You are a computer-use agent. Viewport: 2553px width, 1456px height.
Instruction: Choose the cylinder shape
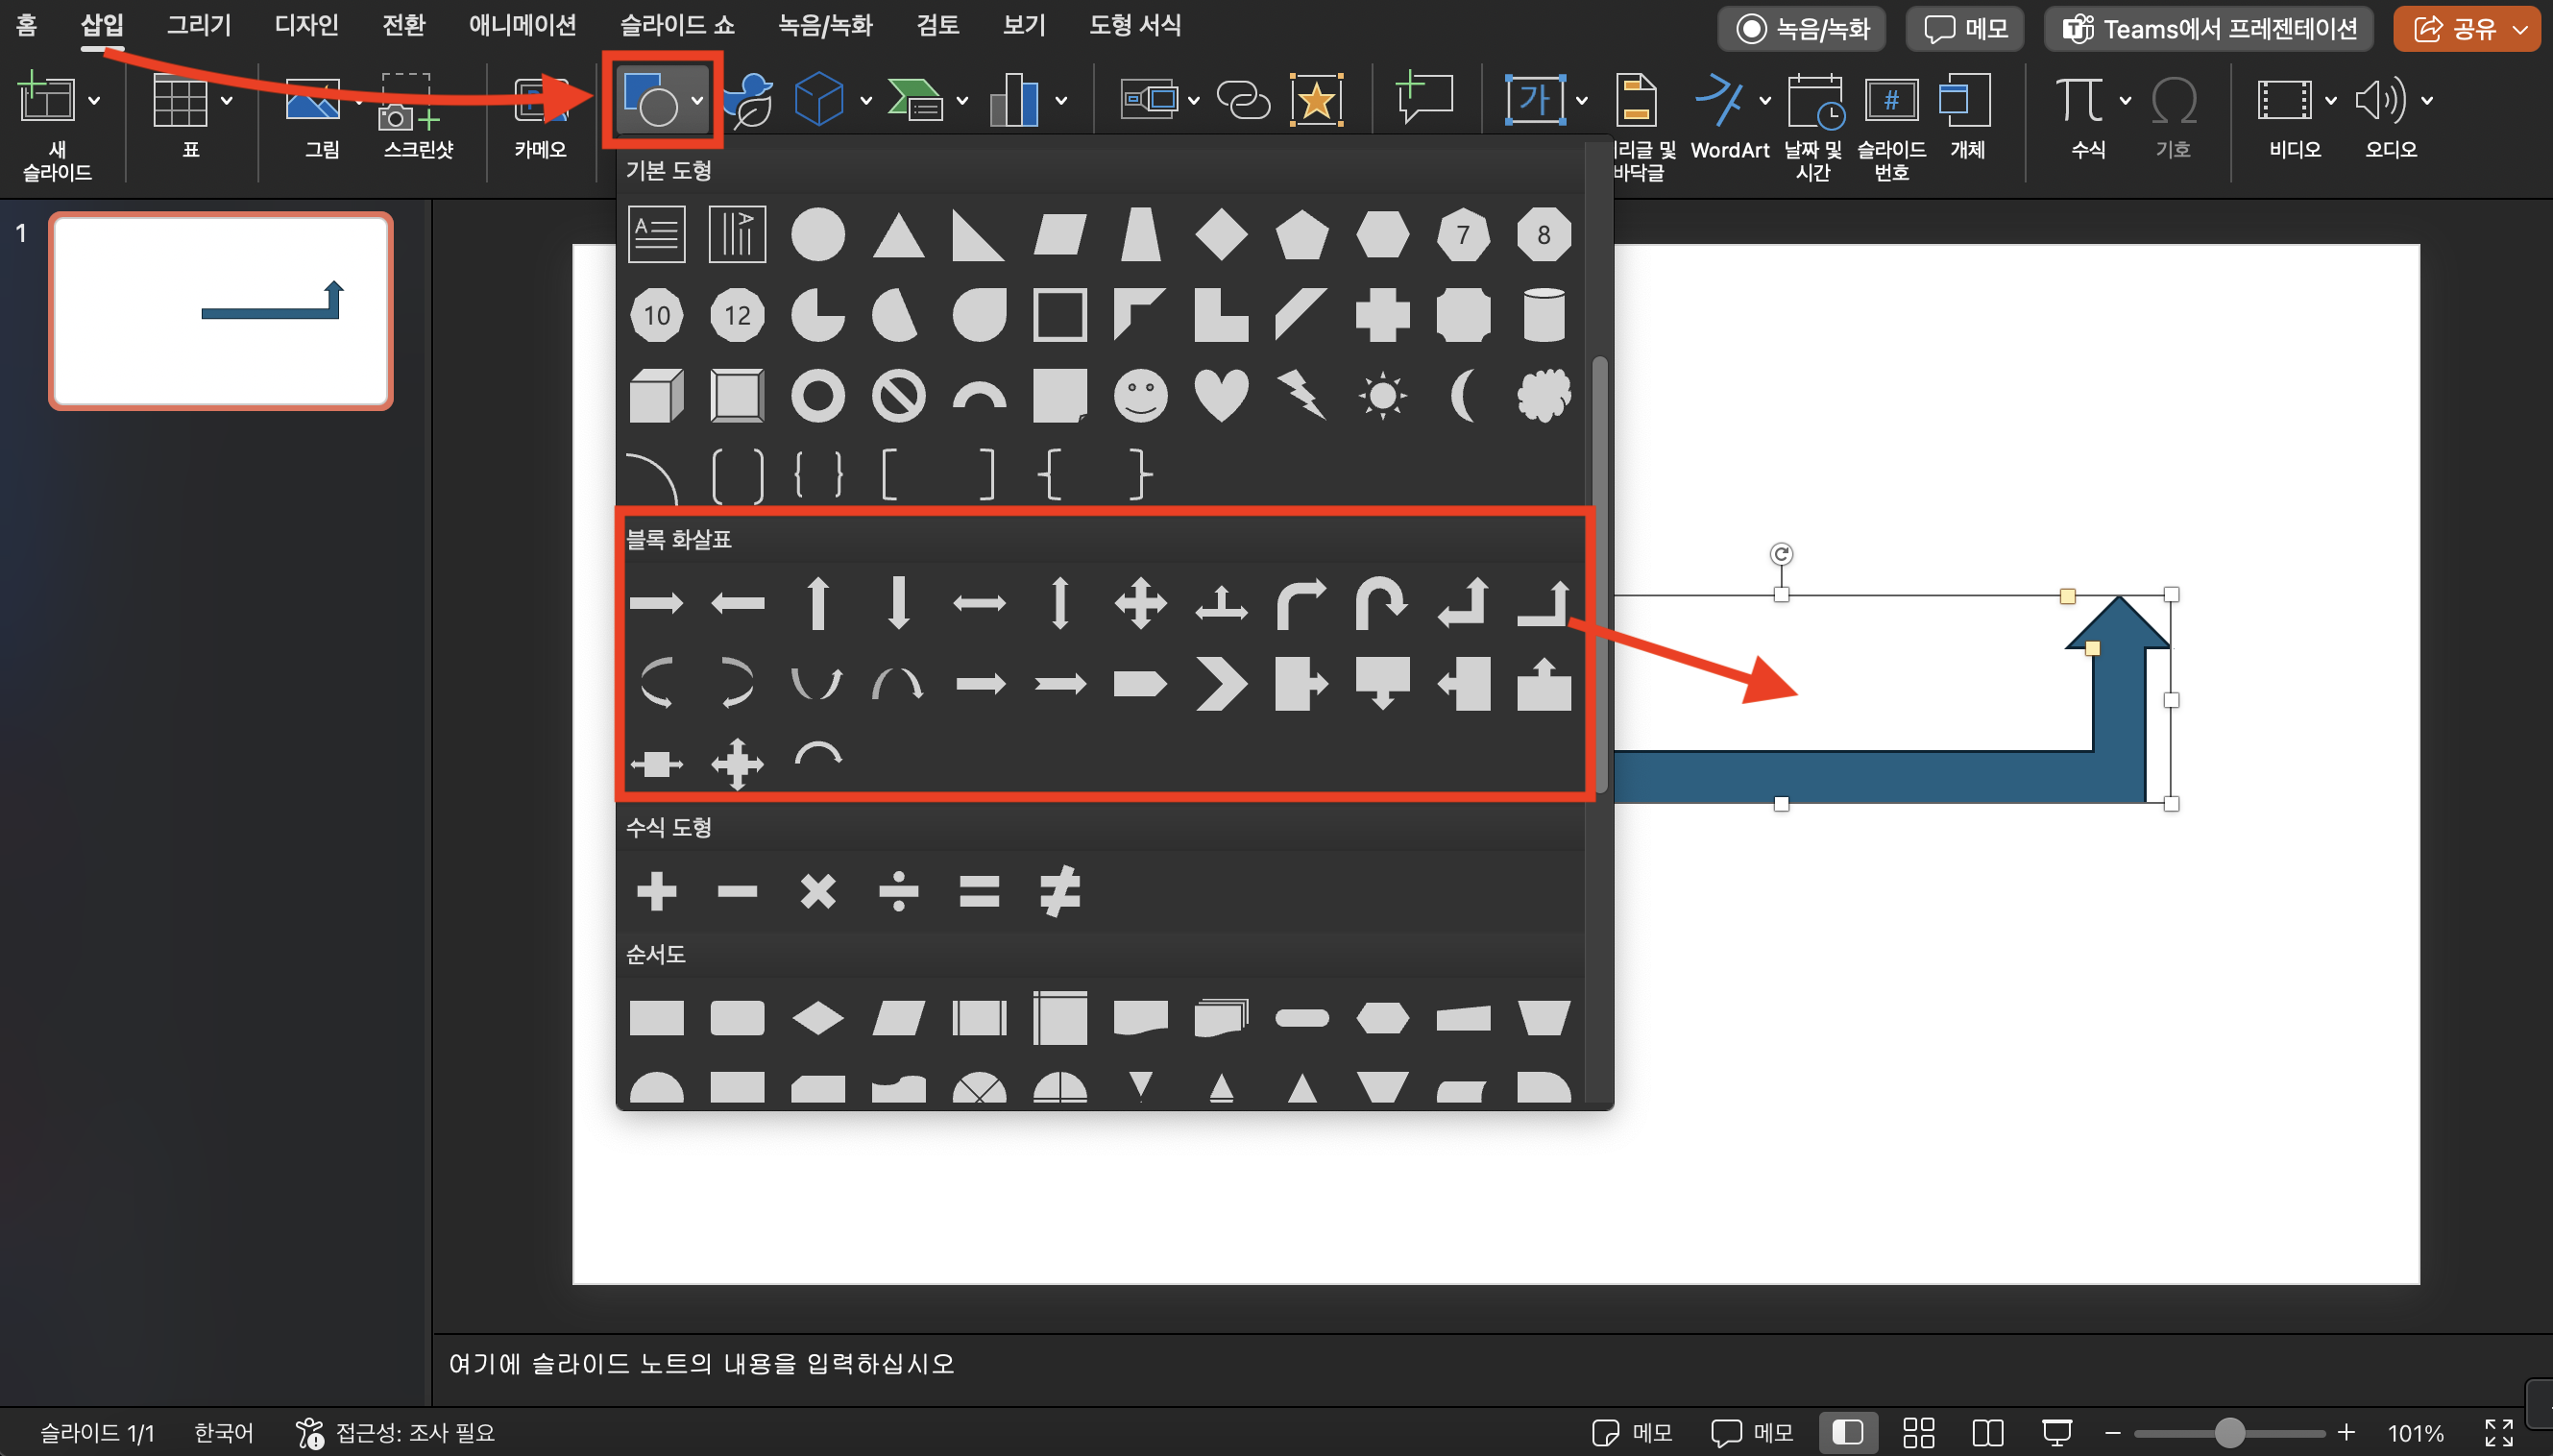[x=1543, y=316]
